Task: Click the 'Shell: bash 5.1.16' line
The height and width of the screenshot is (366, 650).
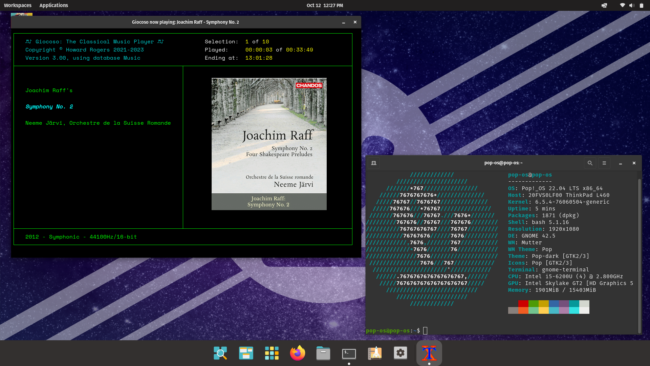Action: pos(538,222)
